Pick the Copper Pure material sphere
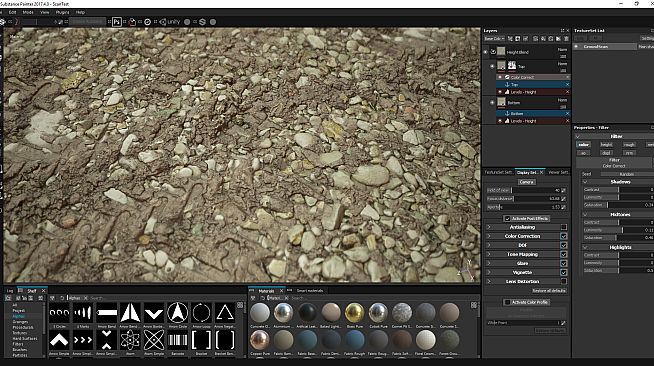This screenshot has height=366, width=654. 260,340
